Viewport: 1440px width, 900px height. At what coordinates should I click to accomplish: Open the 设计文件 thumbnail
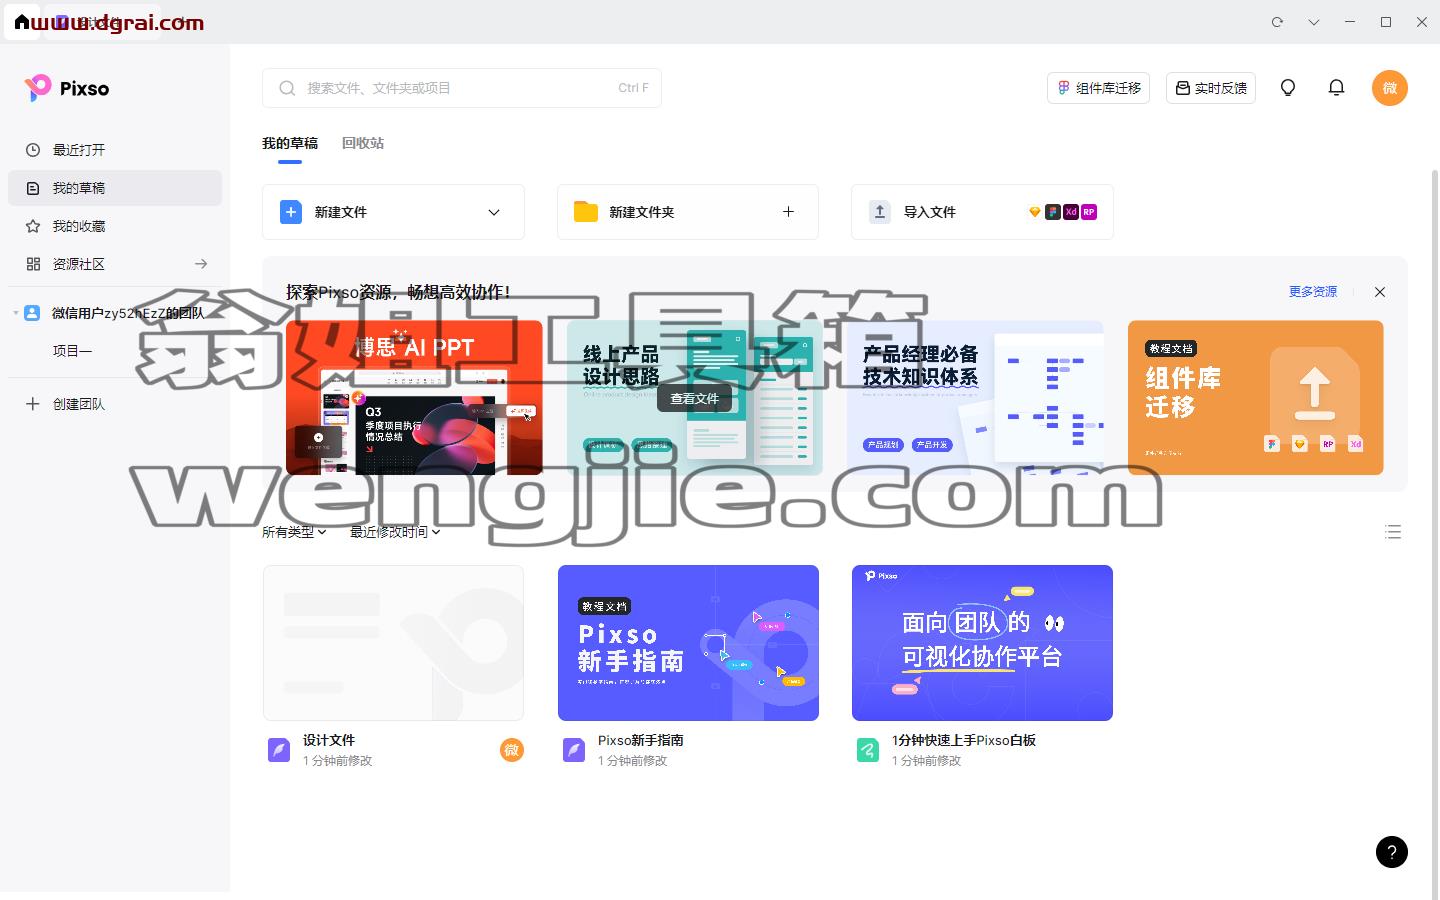[393, 643]
